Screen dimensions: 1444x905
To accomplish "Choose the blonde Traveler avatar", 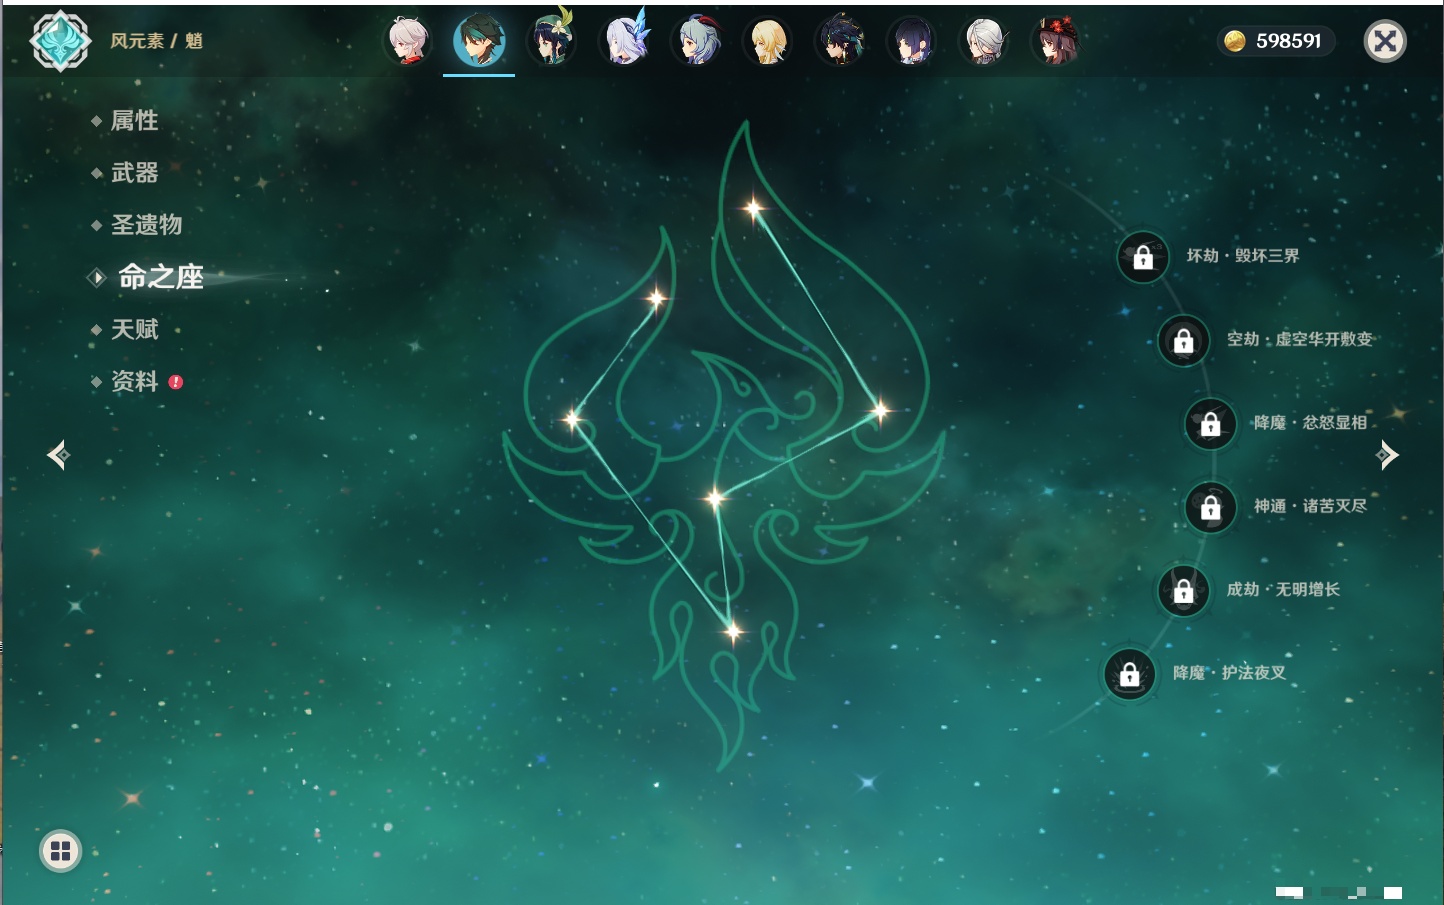I will click(x=768, y=41).
